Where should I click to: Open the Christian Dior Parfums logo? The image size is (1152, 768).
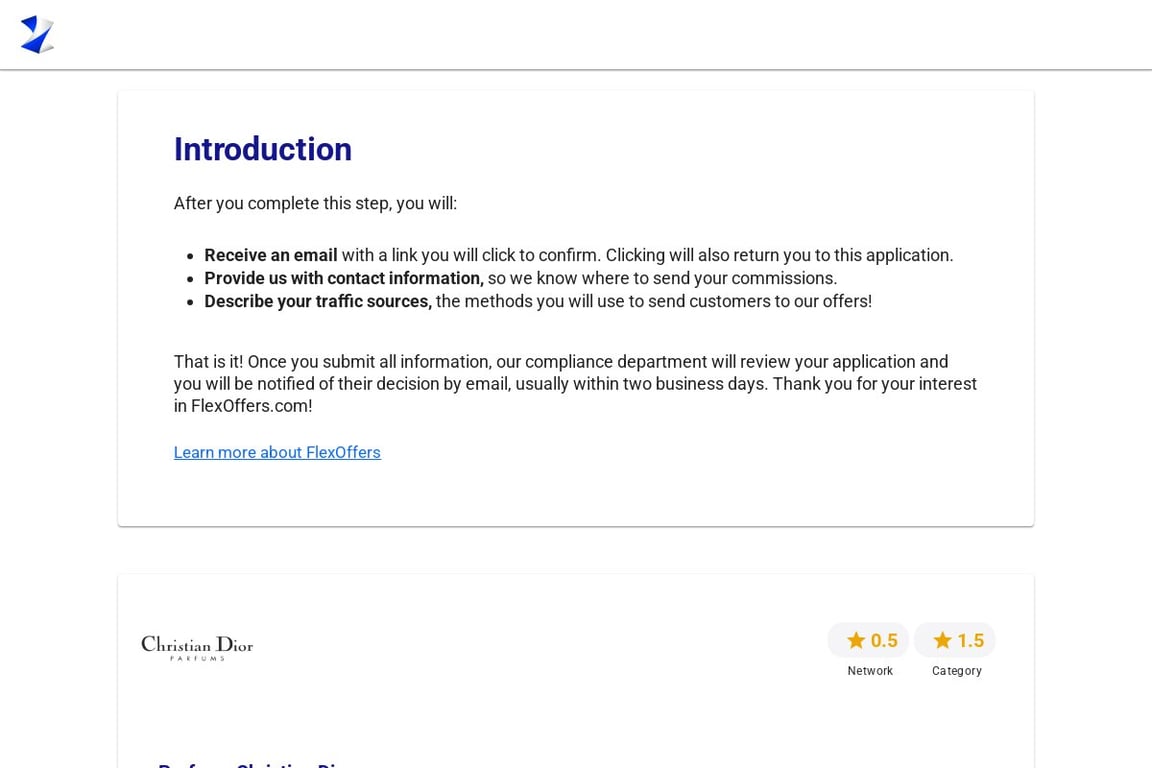coord(197,647)
